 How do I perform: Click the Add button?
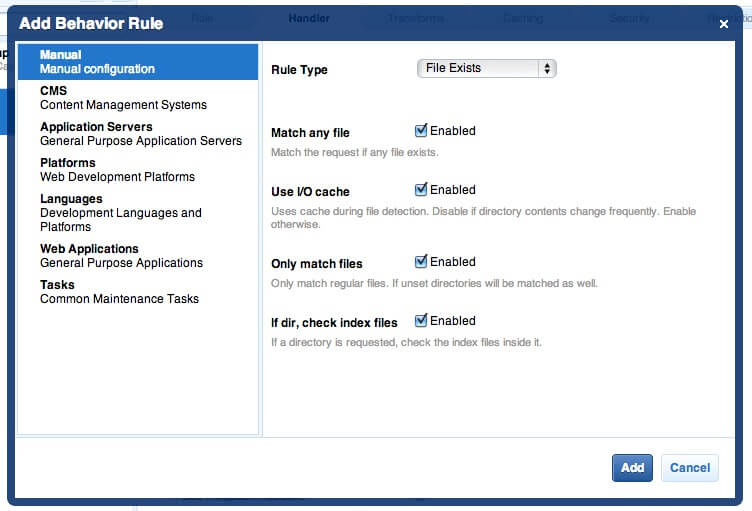click(632, 468)
